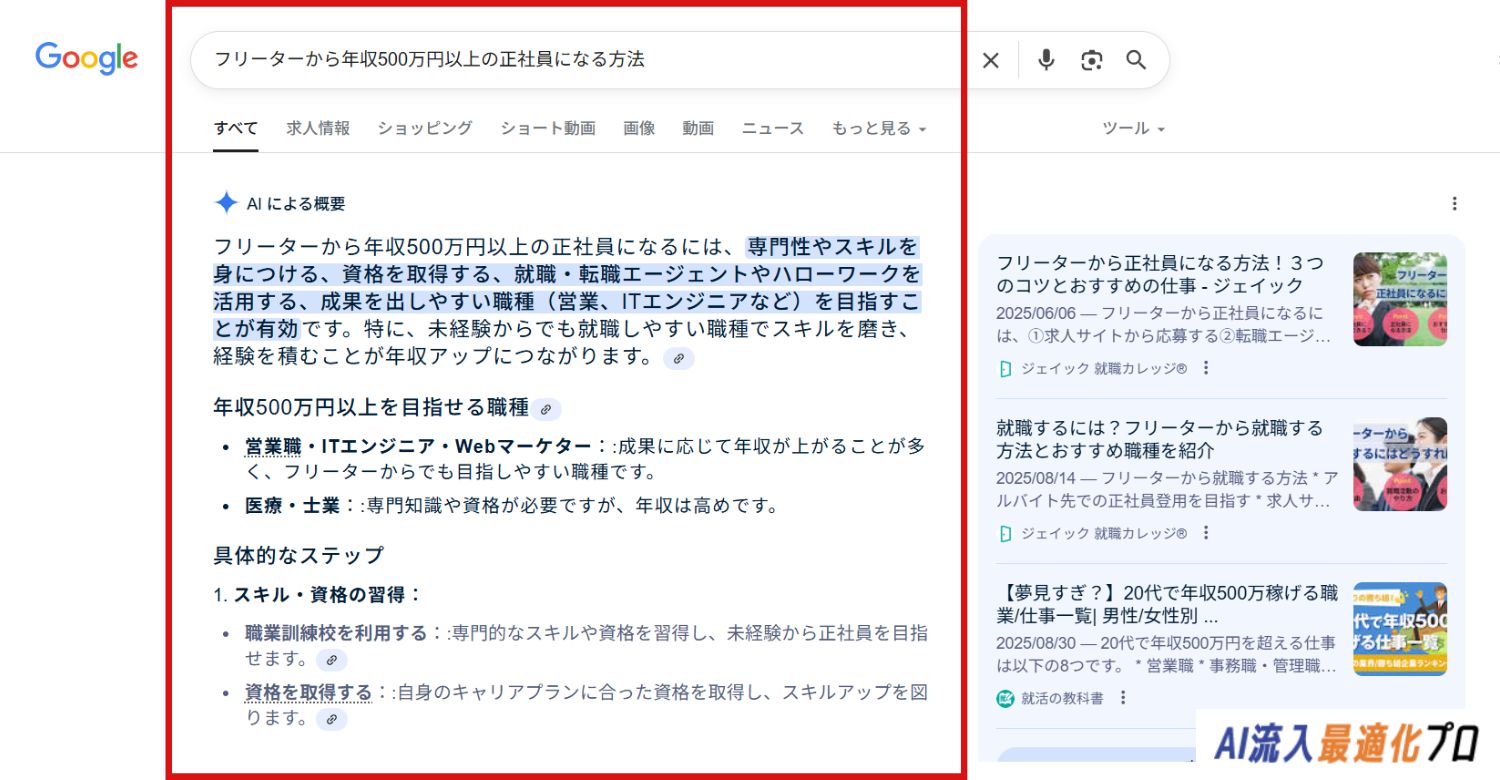Switch to the 求人情報 tab
This screenshot has width=1500, height=780.
(318, 128)
